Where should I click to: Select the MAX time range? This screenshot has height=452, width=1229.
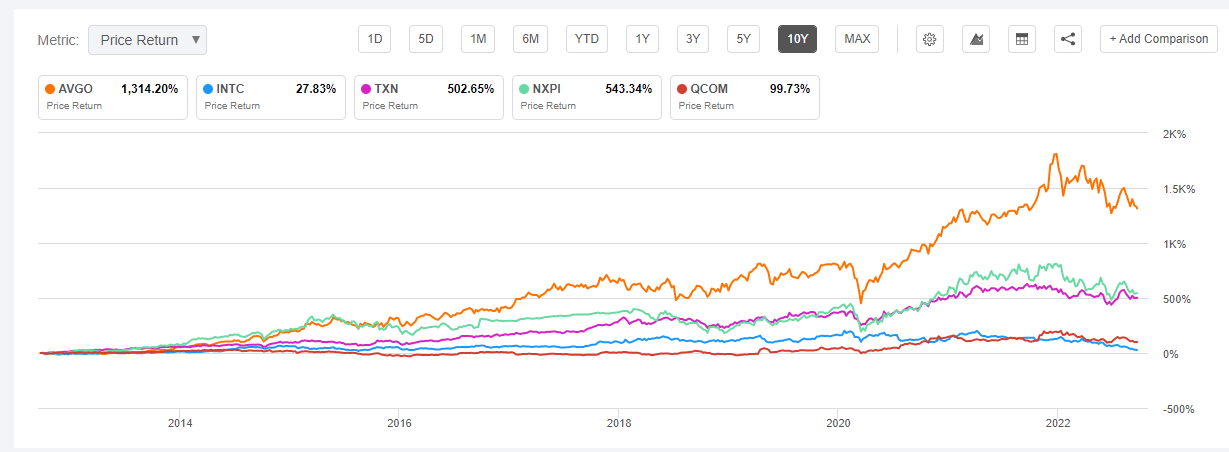(857, 39)
